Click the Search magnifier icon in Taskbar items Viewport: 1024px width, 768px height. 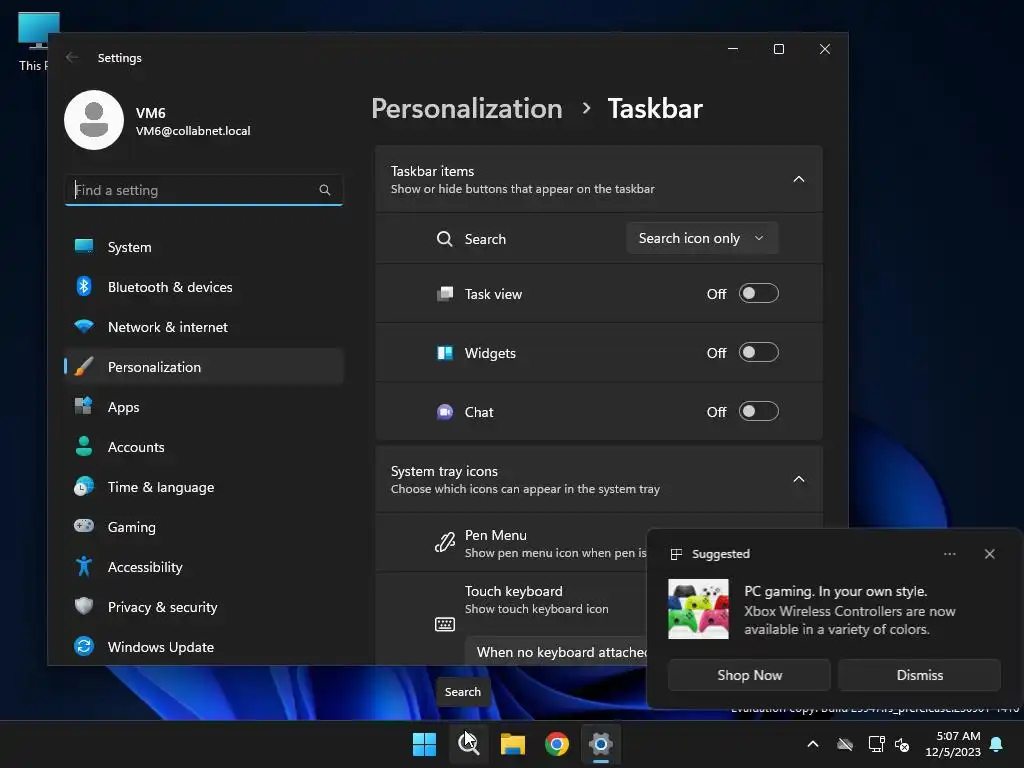pyautogui.click(x=445, y=239)
